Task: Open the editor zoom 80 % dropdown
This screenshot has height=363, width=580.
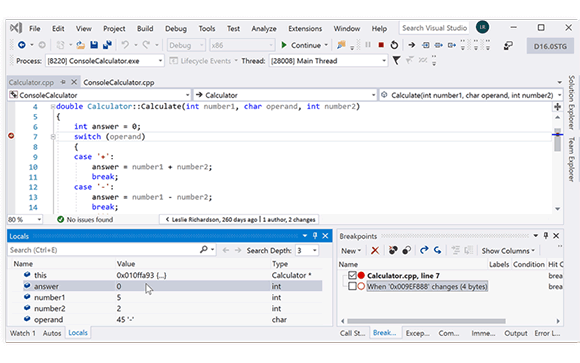Action: pyautogui.click(x=39, y=220)
